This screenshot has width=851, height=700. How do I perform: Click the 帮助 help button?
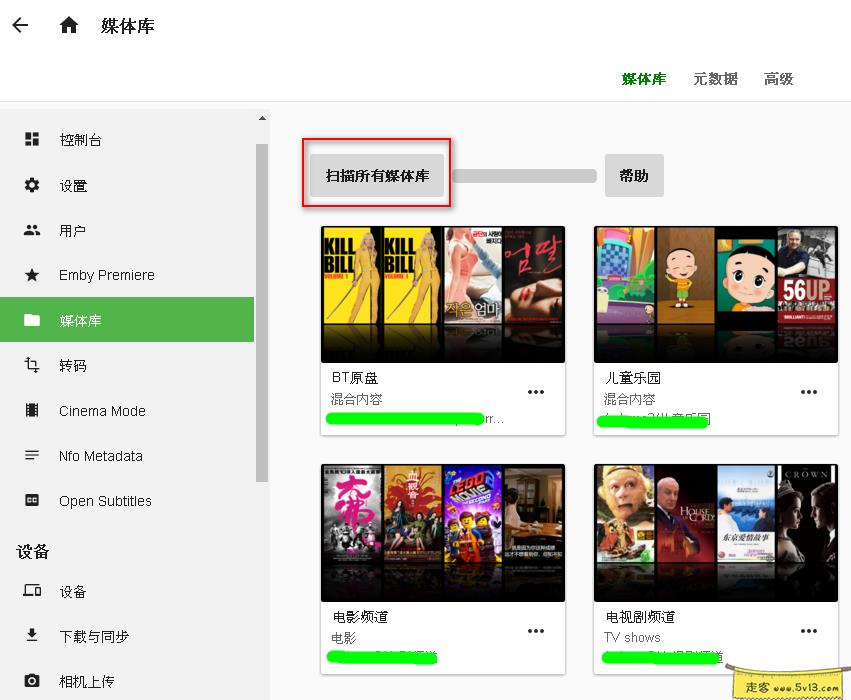click(x=634, y=174)
